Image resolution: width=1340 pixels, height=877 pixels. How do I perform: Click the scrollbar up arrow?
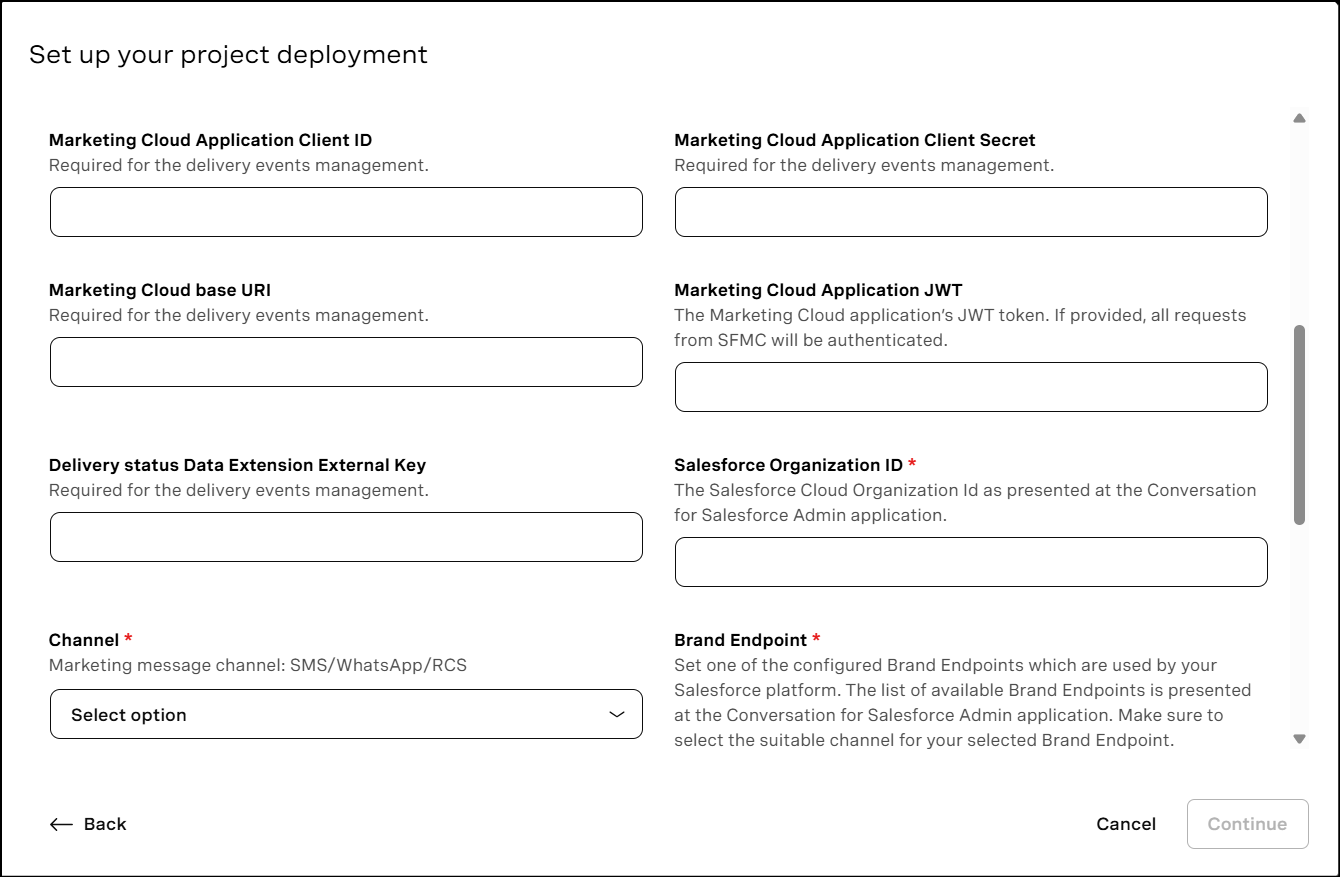point(1299,118)
